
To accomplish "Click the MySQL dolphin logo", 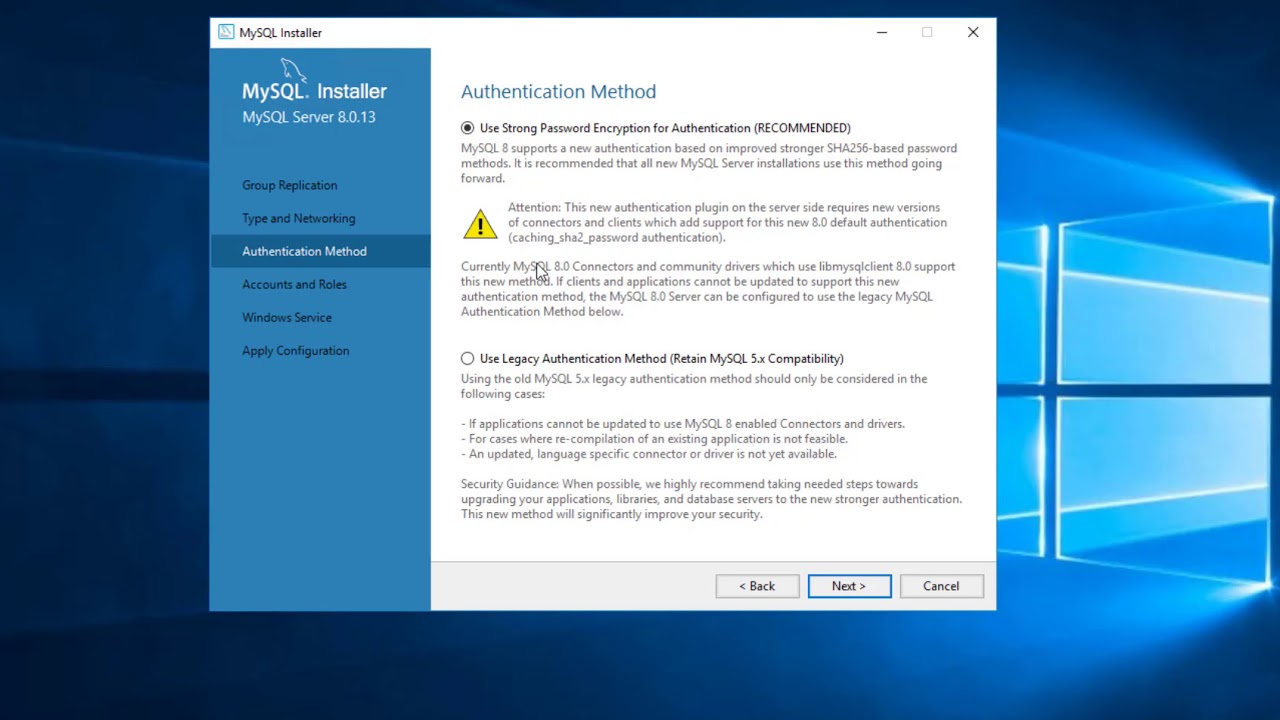I will [292, 70].
